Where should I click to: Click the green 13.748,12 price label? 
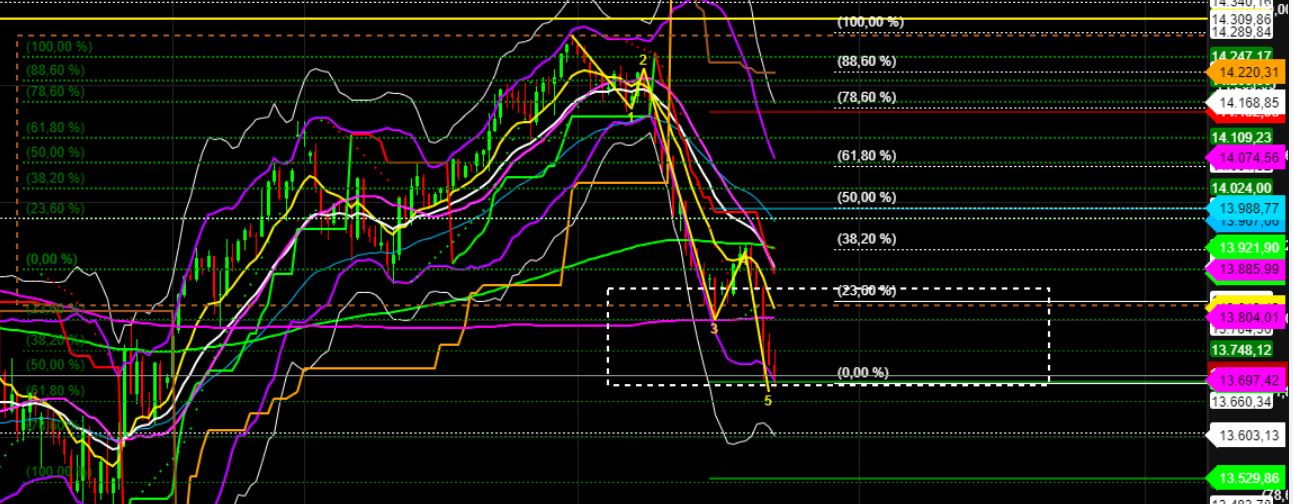[x=1241, y=350]
